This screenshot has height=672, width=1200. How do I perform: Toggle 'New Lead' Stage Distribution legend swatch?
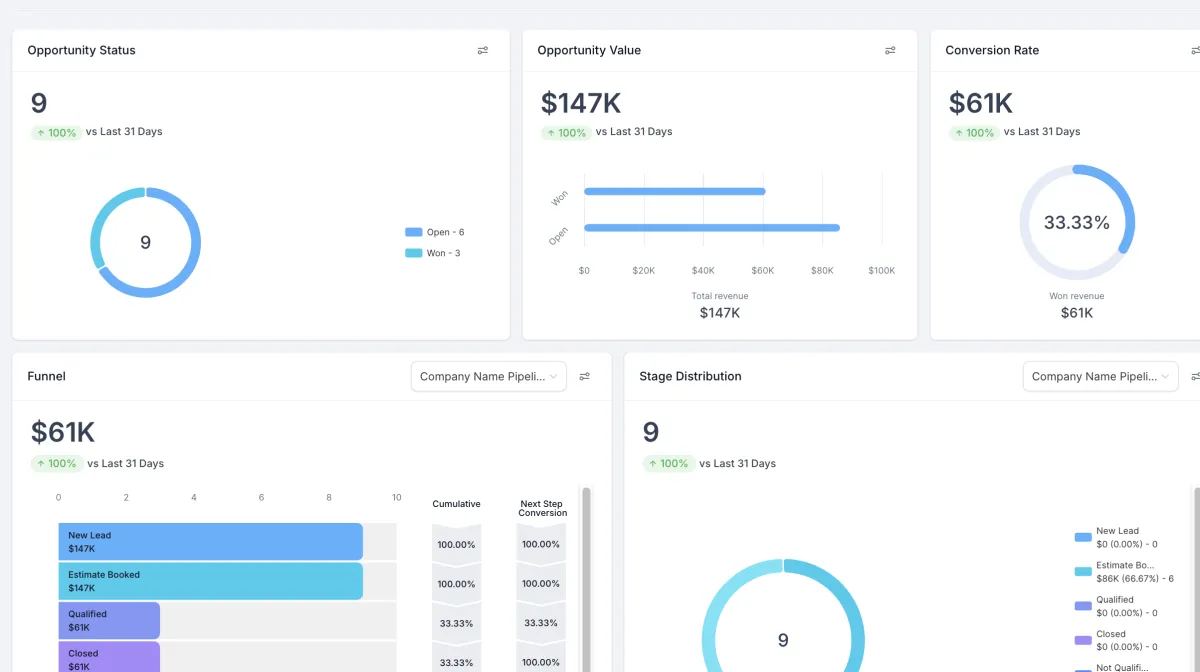coord(1083,537)
